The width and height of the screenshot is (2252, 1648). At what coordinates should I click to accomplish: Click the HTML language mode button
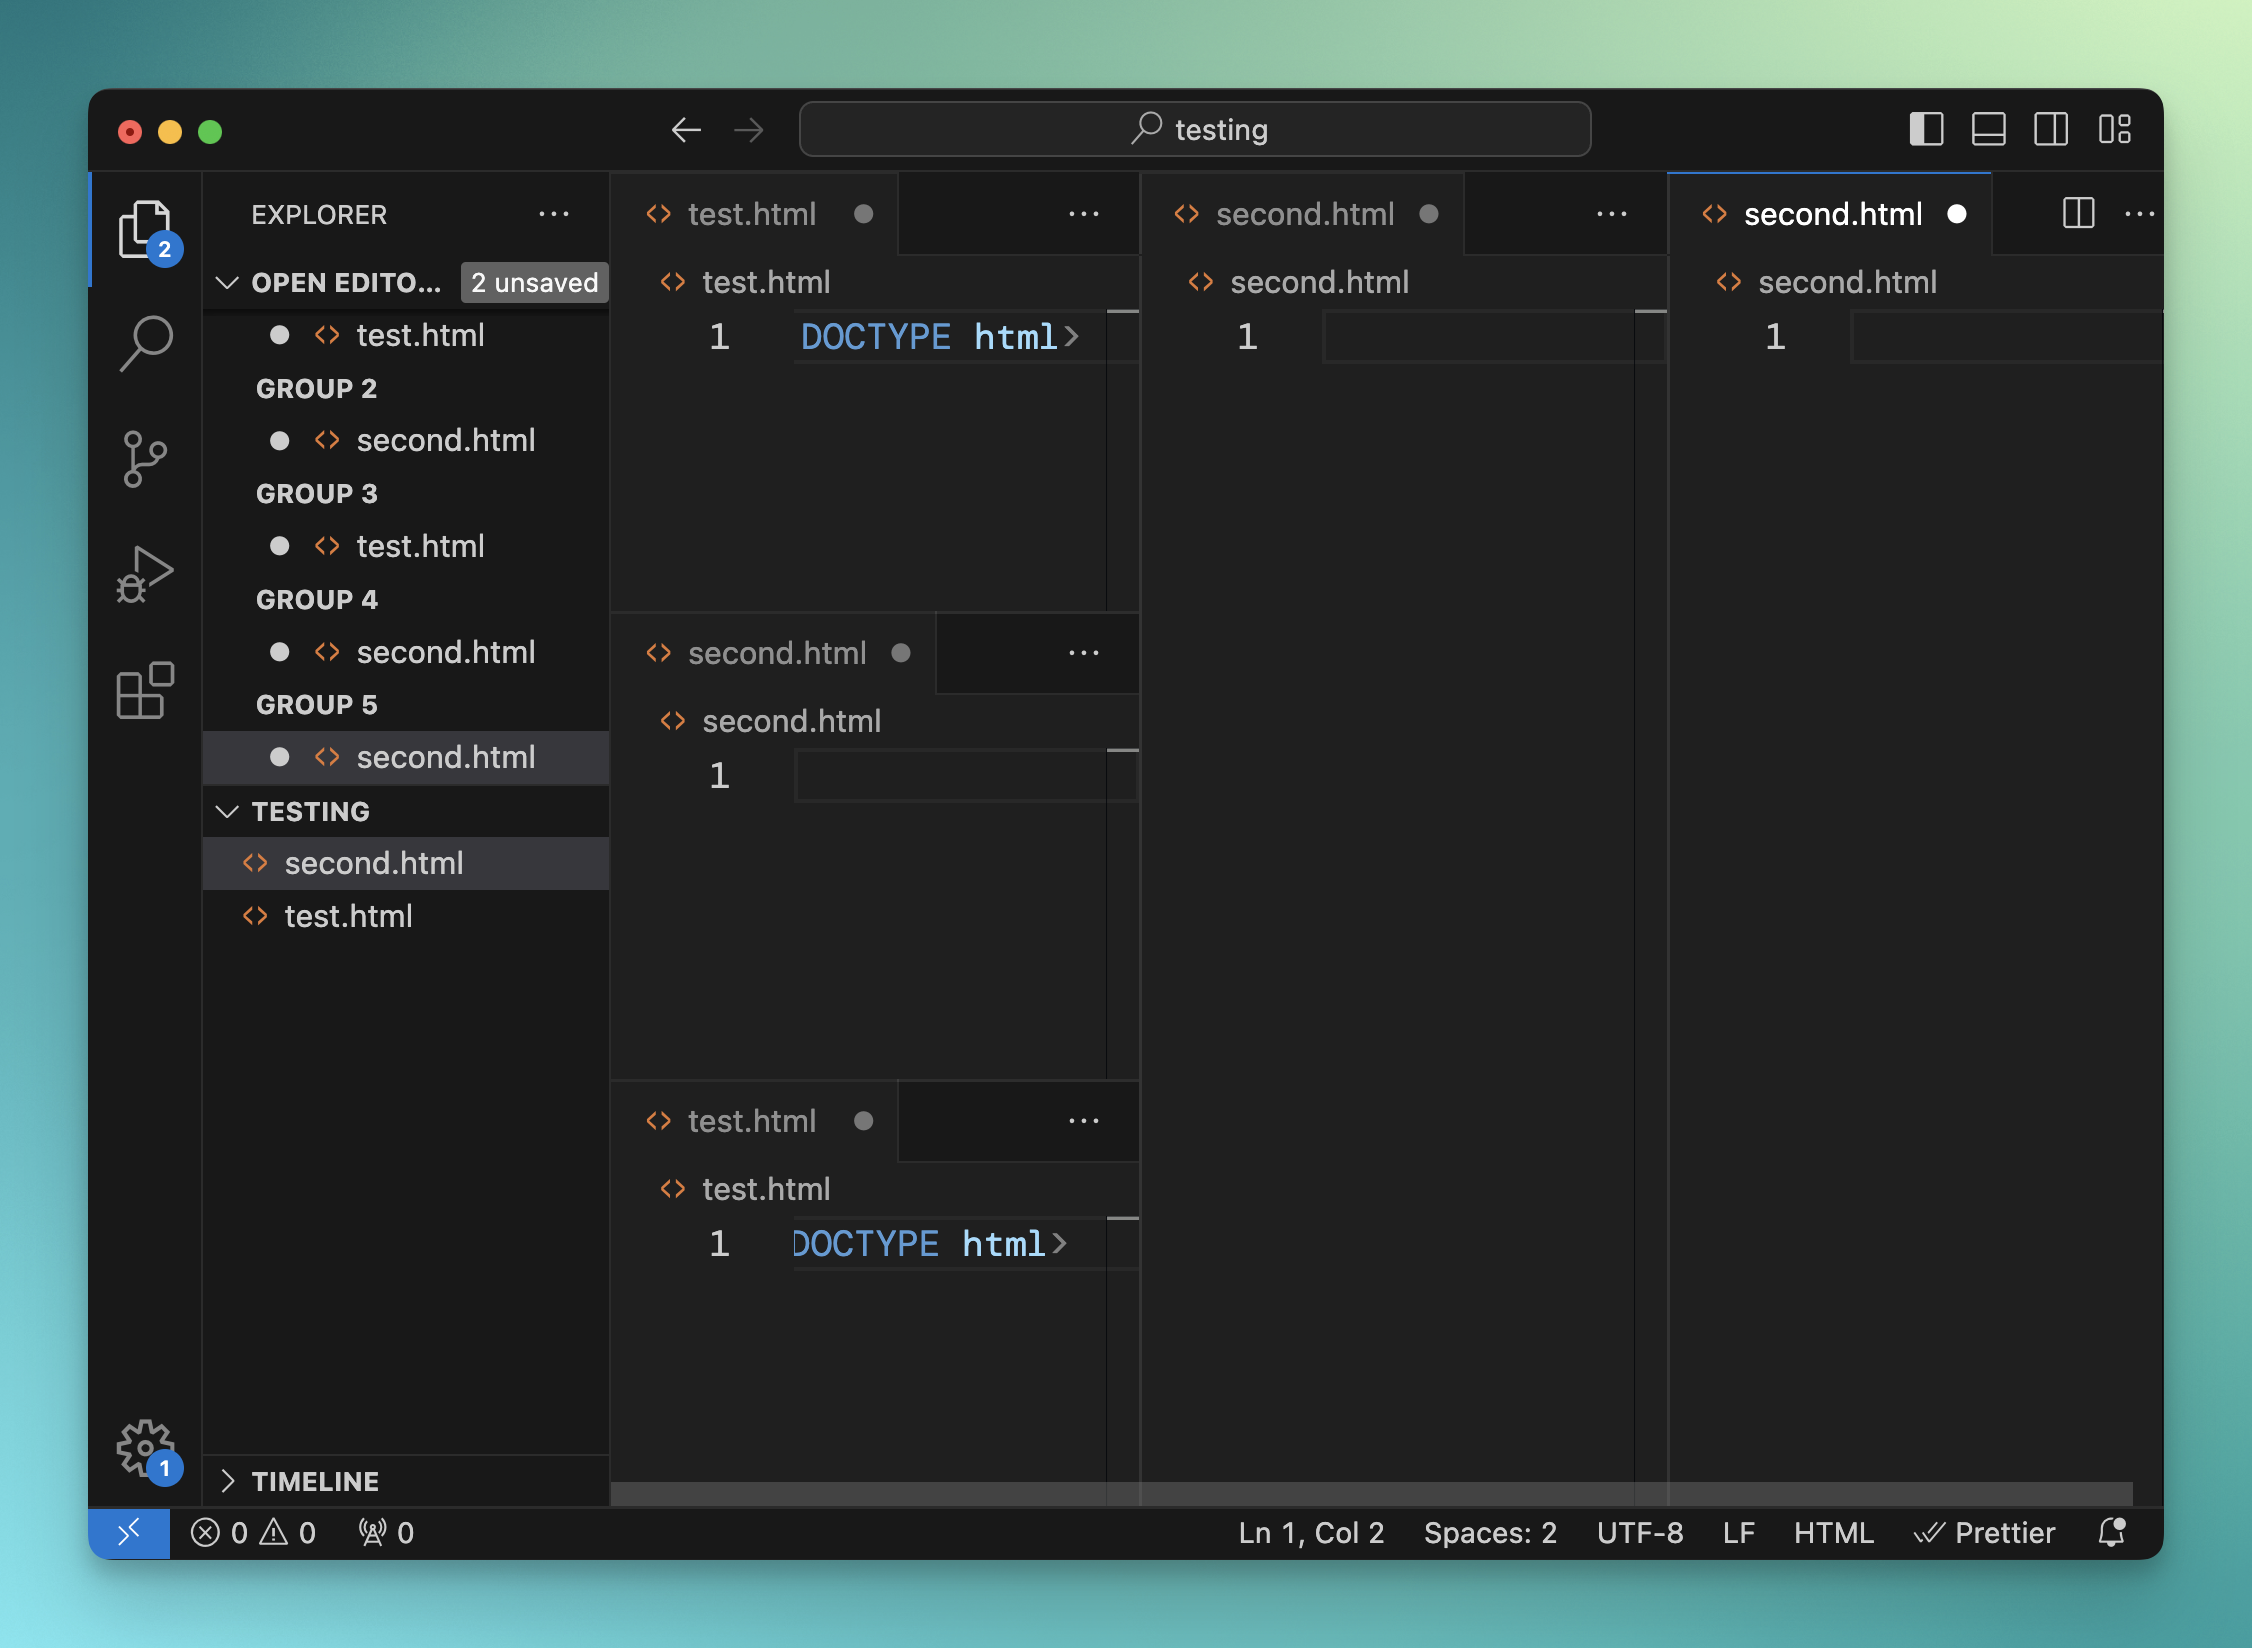(1832, 1532)
